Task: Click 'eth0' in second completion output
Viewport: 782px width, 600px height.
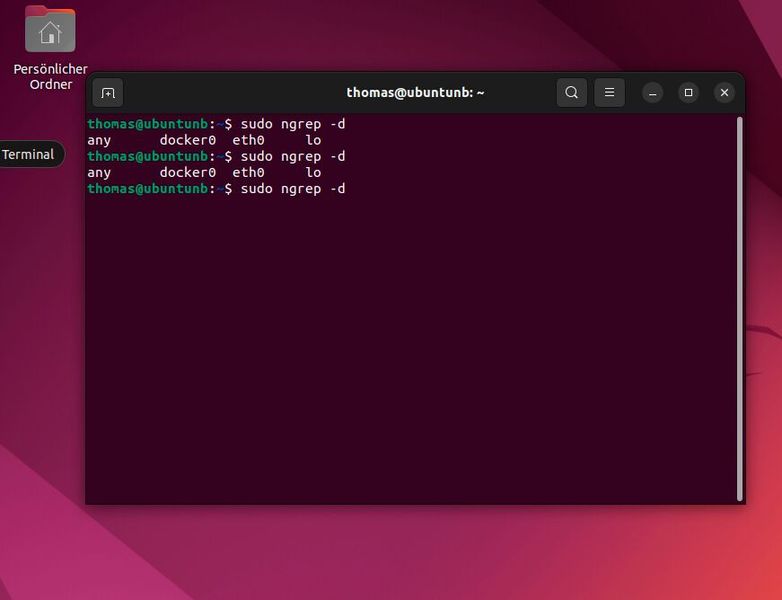Action: coord(248,173)
